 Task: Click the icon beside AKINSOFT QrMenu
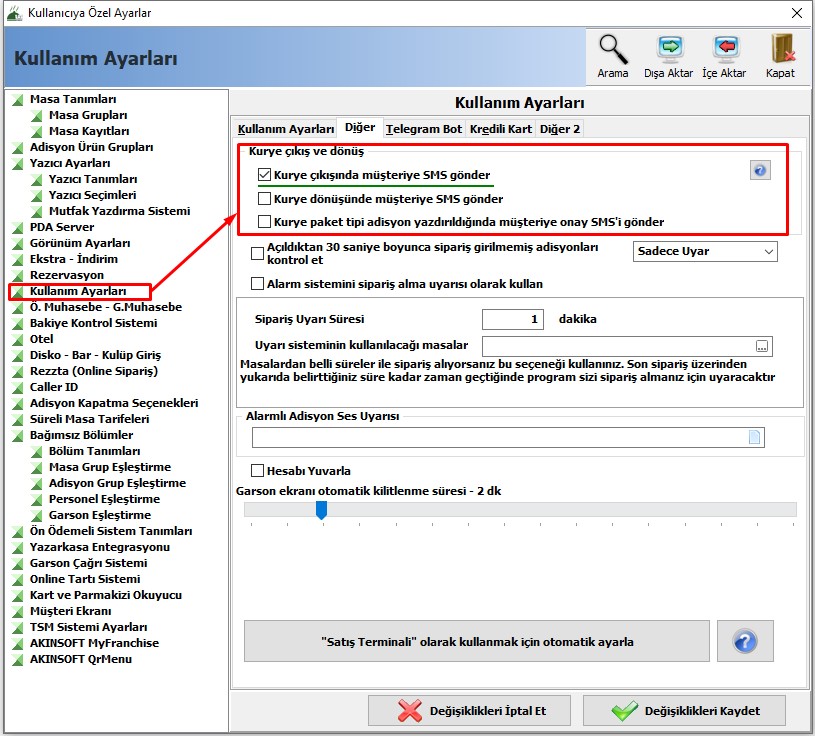pyautogui.click(x=18, y=659)
